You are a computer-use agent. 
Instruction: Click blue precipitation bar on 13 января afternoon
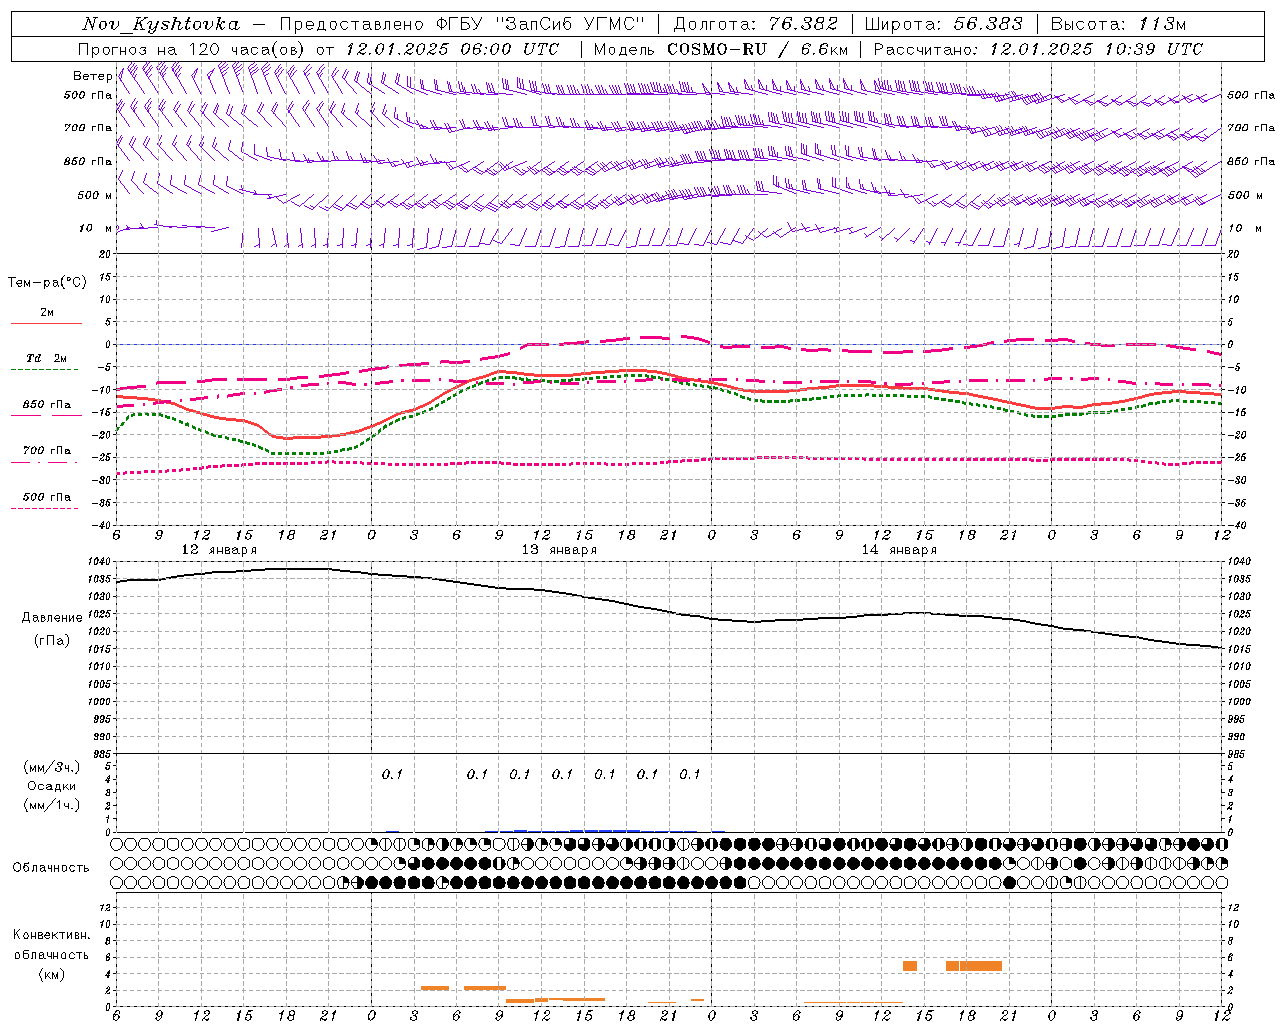(x=605, y=830)
